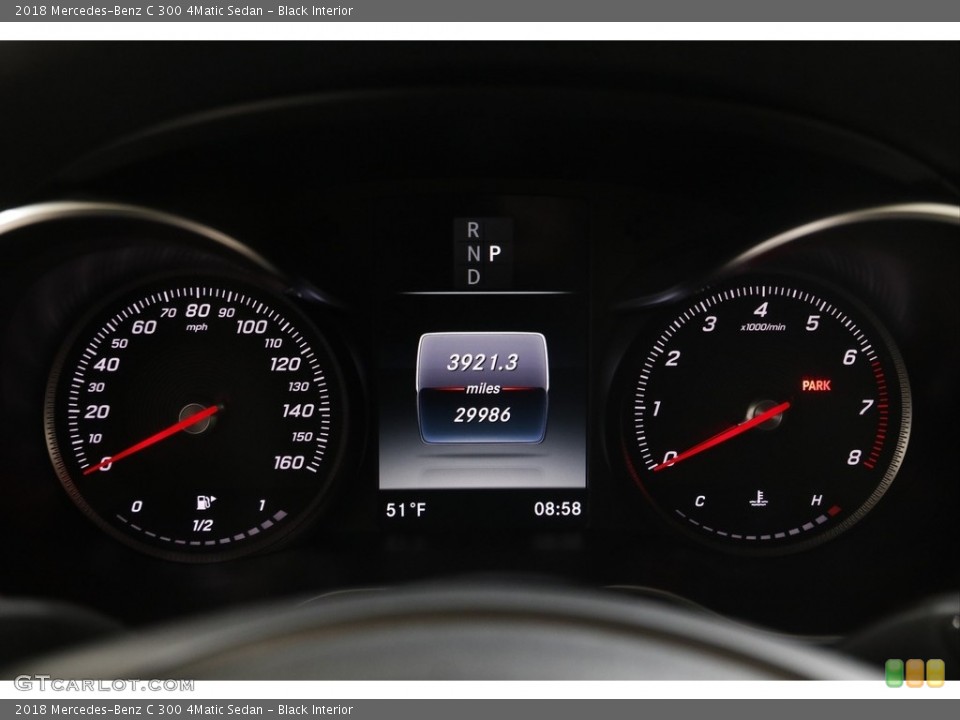Click the yellow square badge
The width and height of the screenshot is (960, 720).
point(935,673)
